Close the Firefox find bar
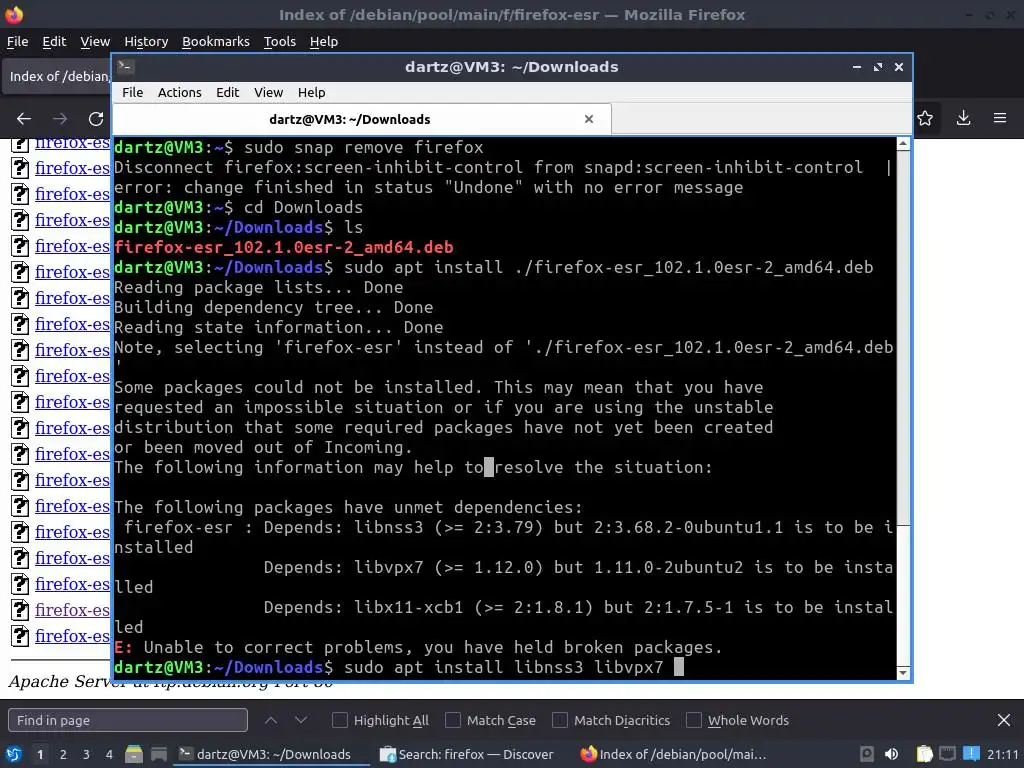Screen dimensions: 1024x768 (1004, 720)
